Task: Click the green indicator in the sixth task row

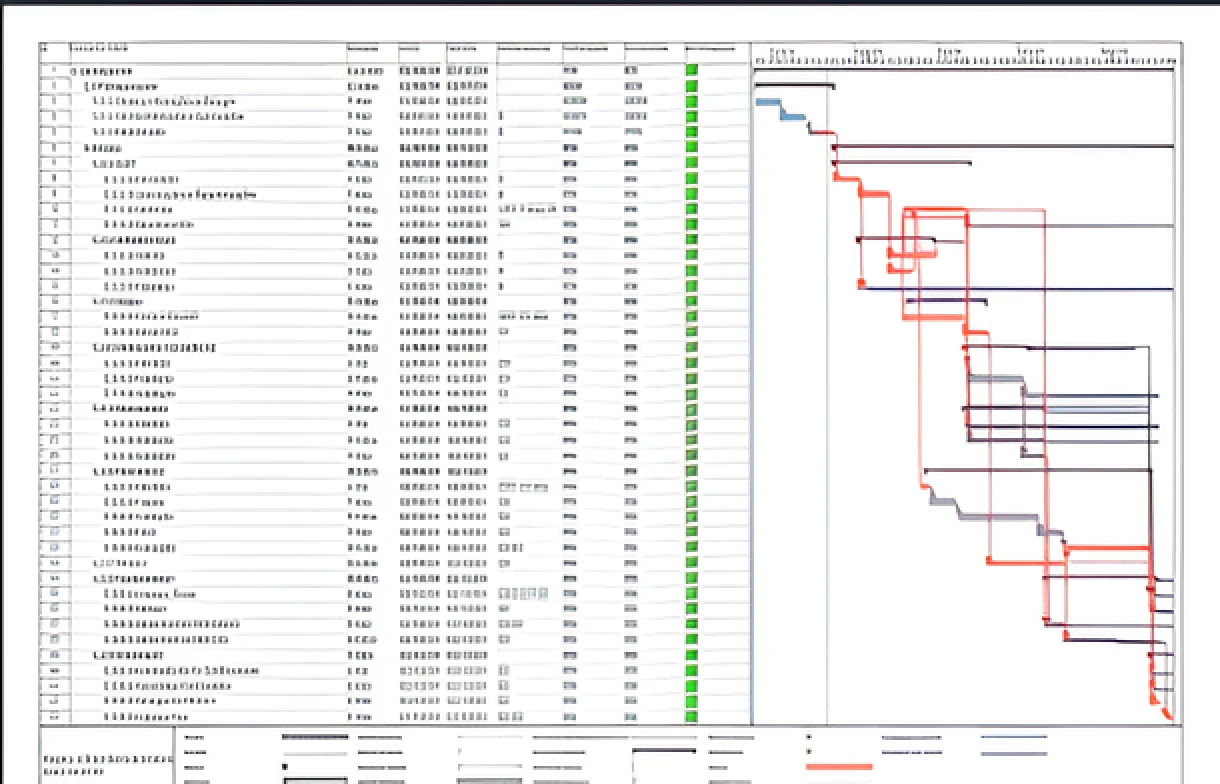Action: [690, 147]
